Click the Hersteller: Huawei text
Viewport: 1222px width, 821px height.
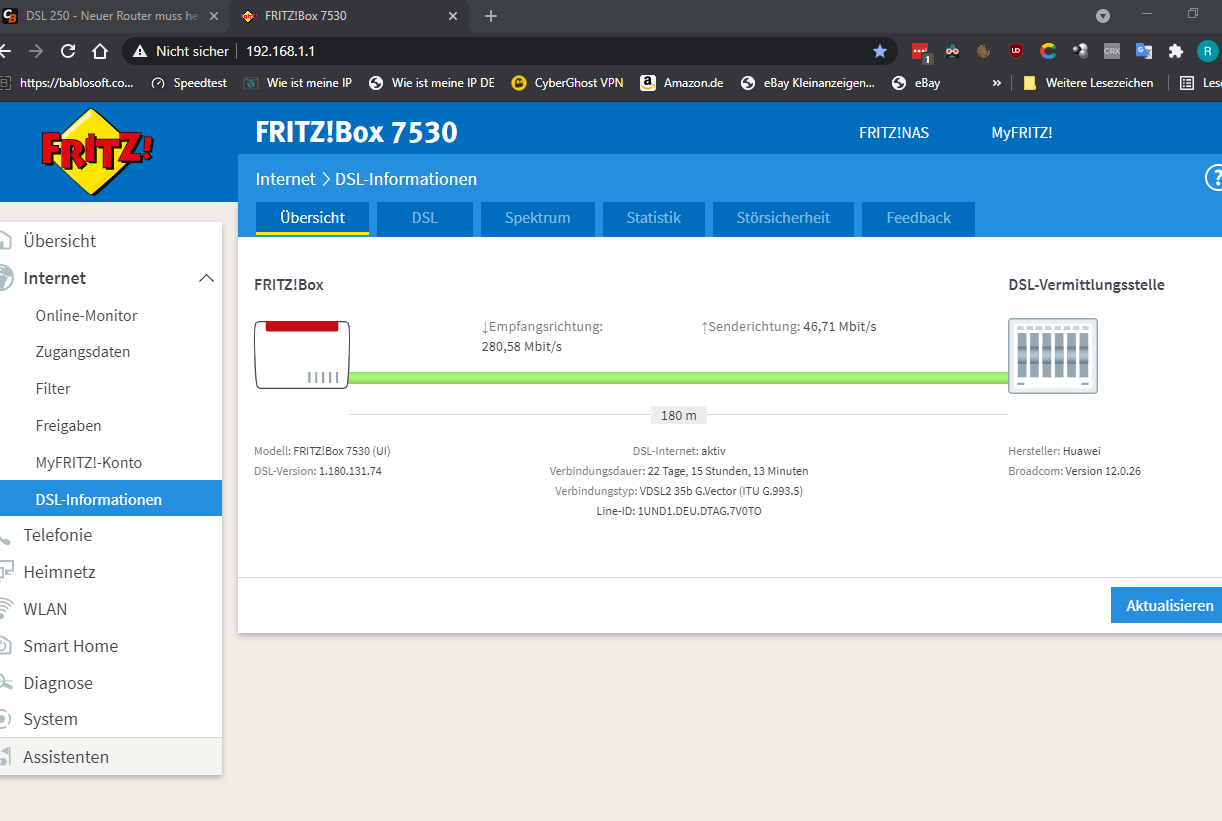(1054, 451)
